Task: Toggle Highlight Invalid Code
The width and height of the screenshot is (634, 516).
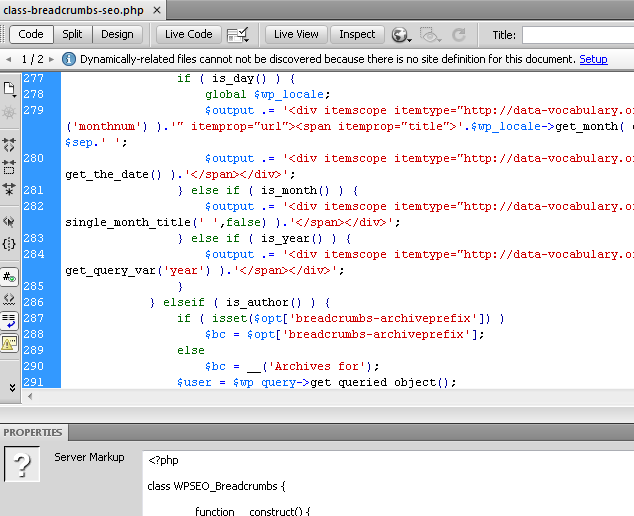Action: [9, 299]
